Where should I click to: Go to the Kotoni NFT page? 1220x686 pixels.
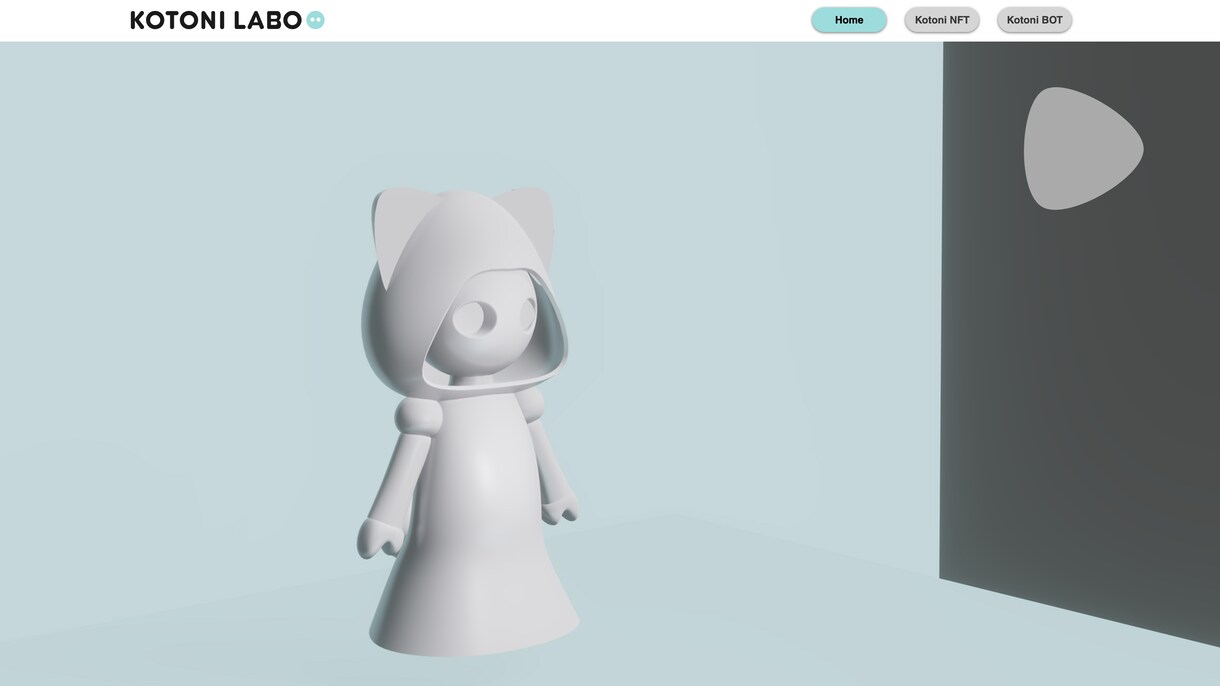[942, 20]
